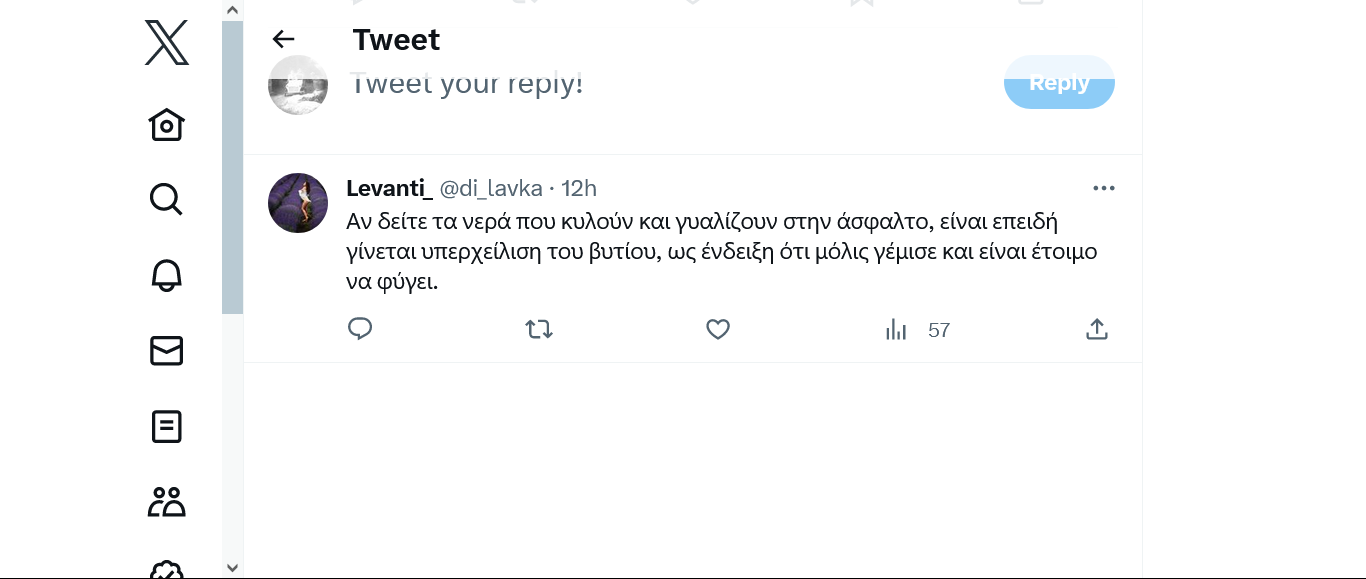Open Lists icon in sidebar
This screenshot has height=579, width=1366.
(166, 427)
